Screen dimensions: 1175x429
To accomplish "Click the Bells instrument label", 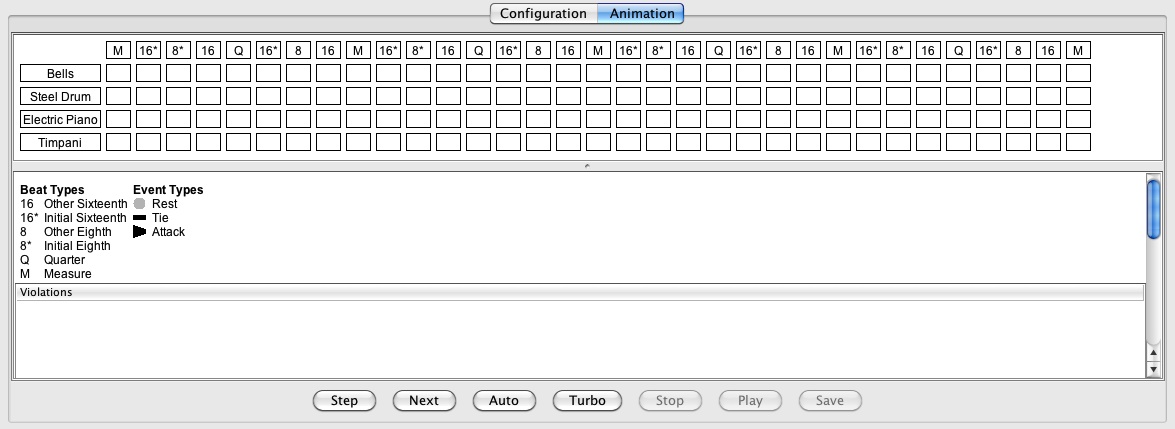I will click(60, 74).
